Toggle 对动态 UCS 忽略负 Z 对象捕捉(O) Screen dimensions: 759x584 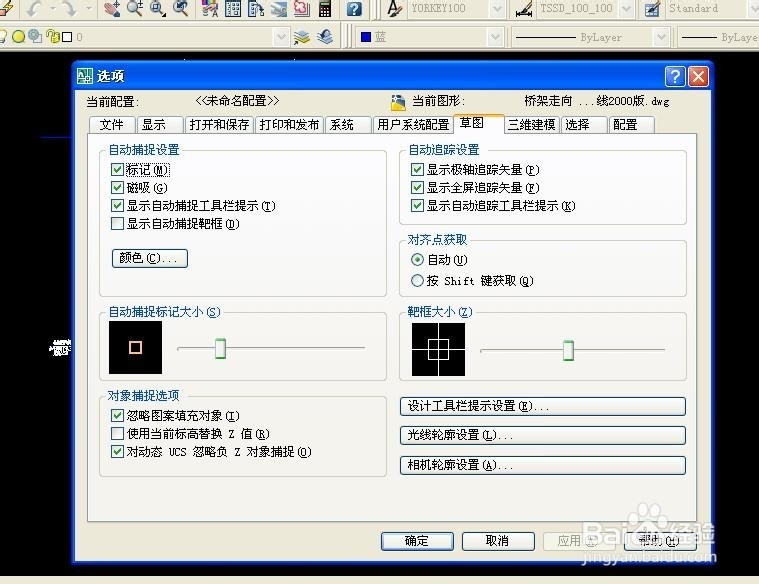tap(117, 451)
